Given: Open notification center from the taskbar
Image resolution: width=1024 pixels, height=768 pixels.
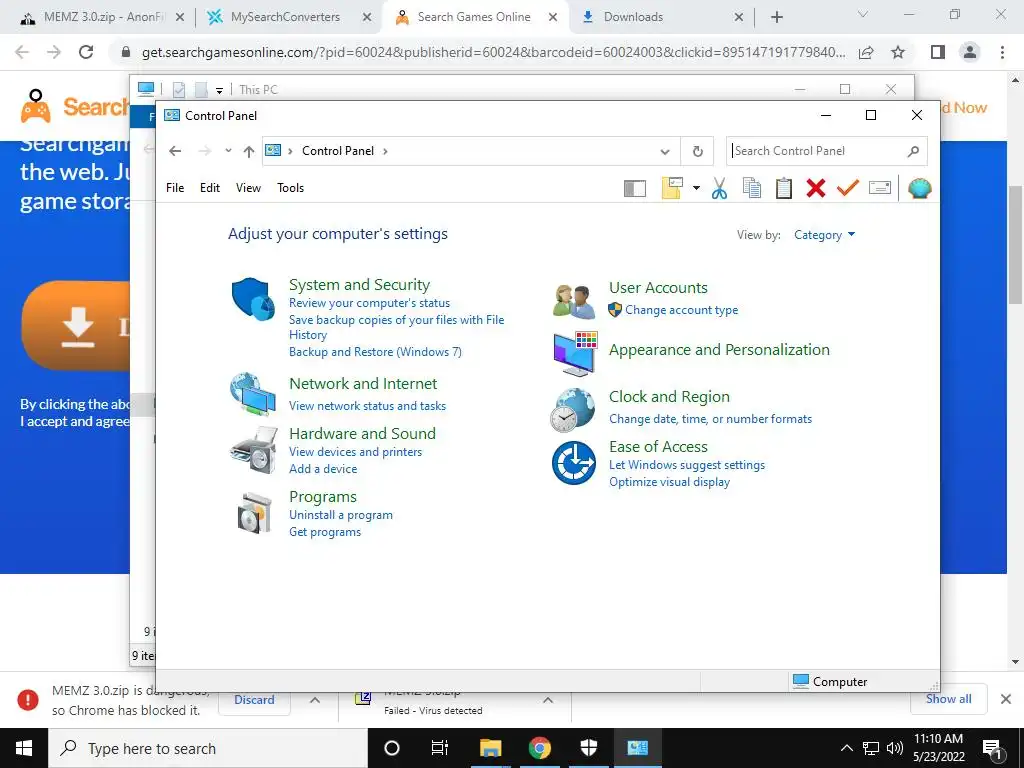Looking at the screenshot, I should pyautogui.click(x=992, y=748).
